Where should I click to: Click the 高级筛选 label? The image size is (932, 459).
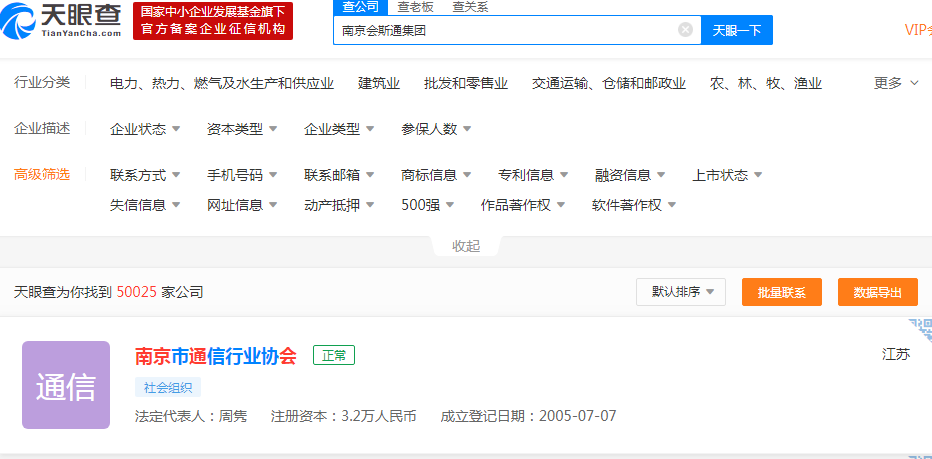click(42, 174)
